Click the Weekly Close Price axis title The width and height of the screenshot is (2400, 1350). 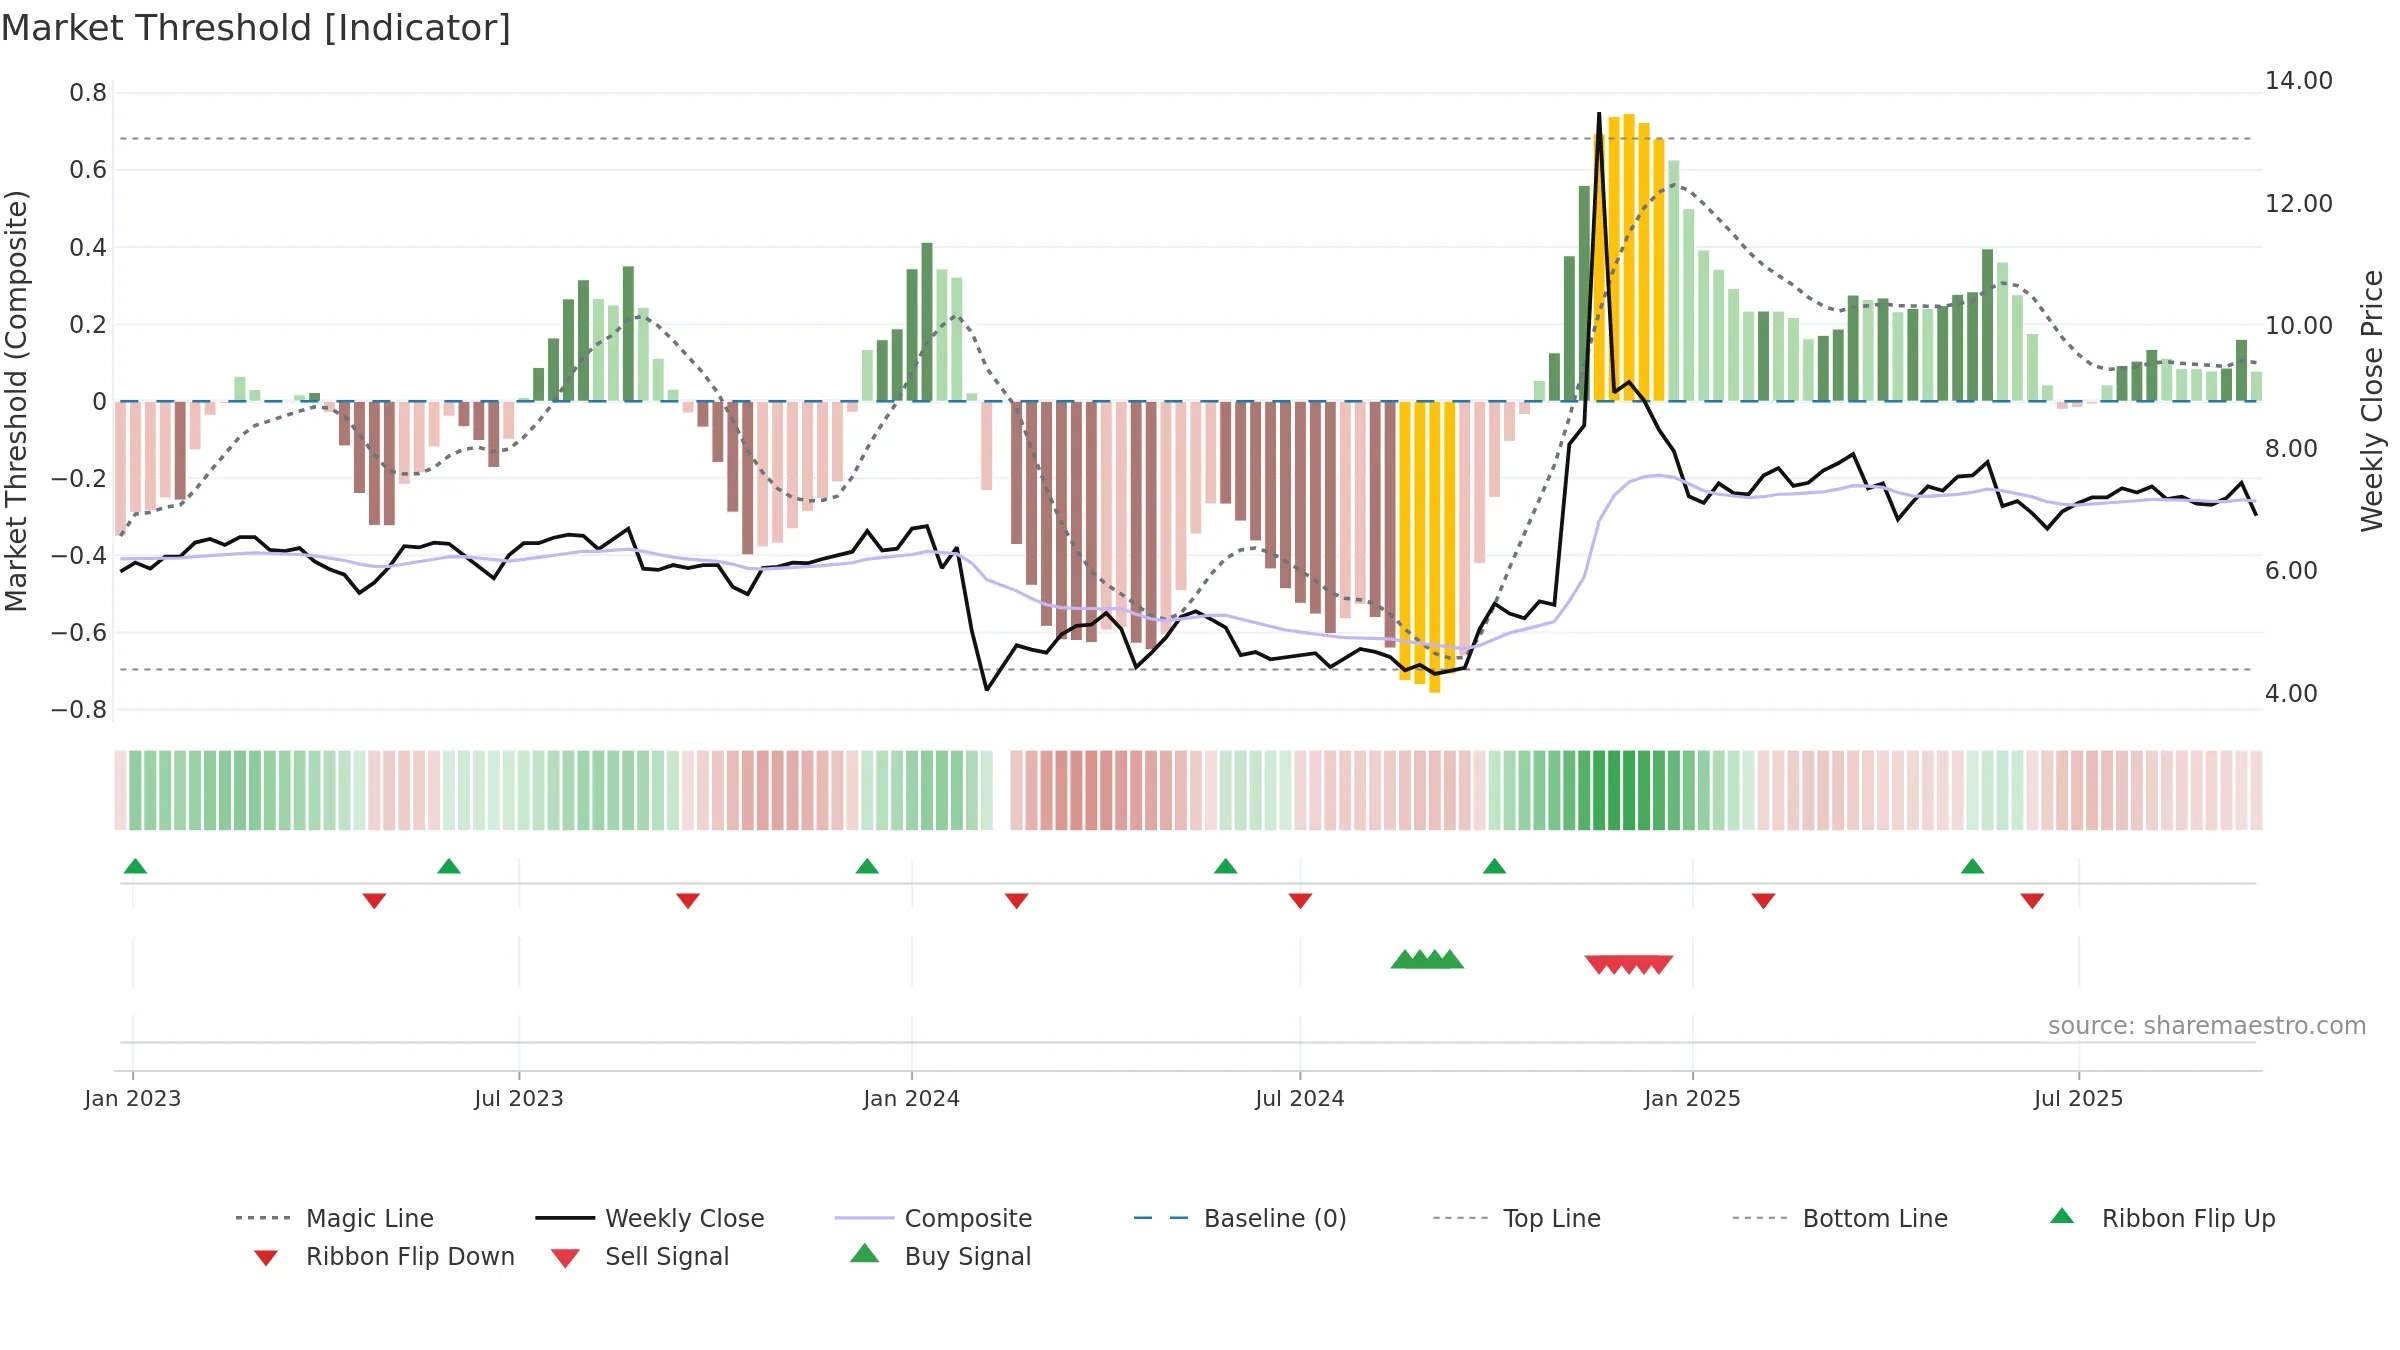coord(2372,401)
